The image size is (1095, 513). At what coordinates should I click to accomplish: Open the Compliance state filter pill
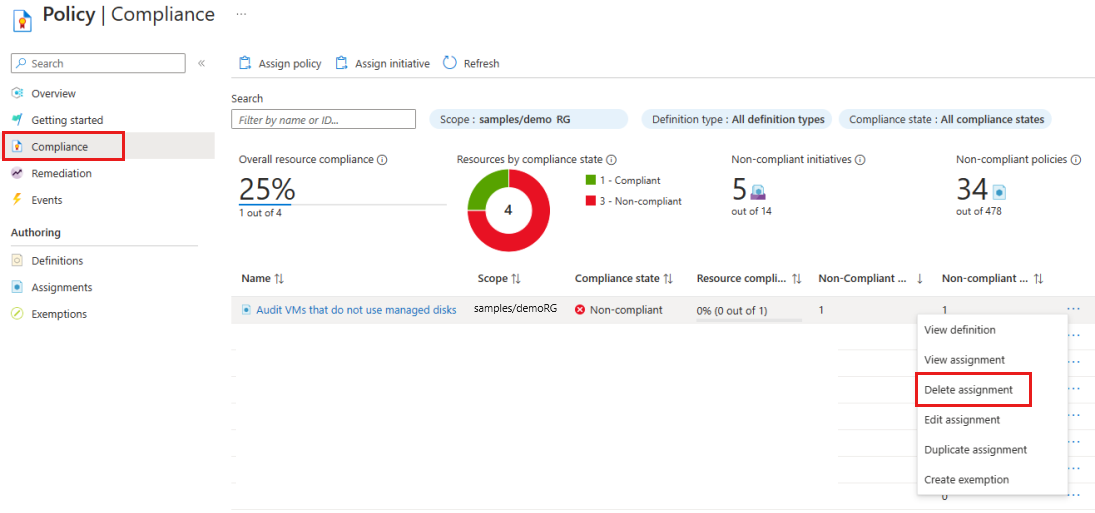tap(946, 119)
